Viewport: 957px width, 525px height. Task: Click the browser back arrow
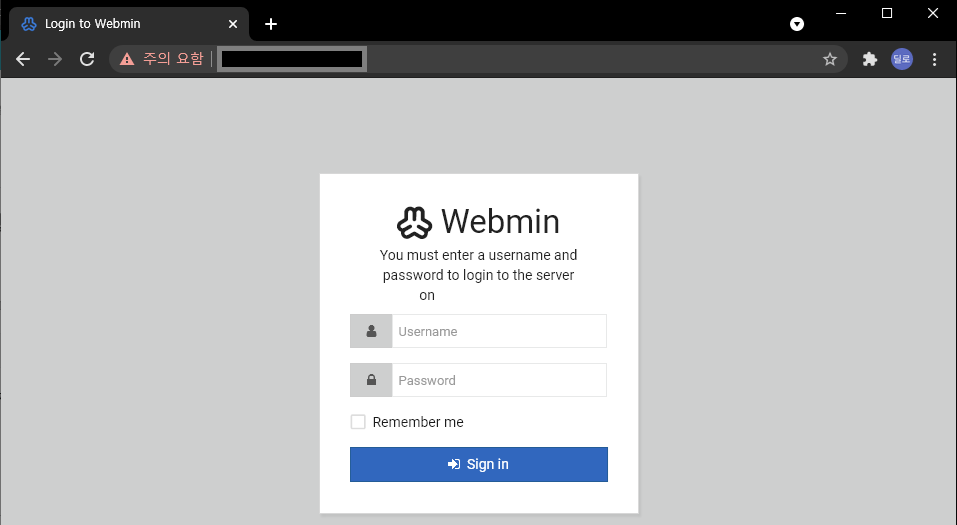point(23,59)
